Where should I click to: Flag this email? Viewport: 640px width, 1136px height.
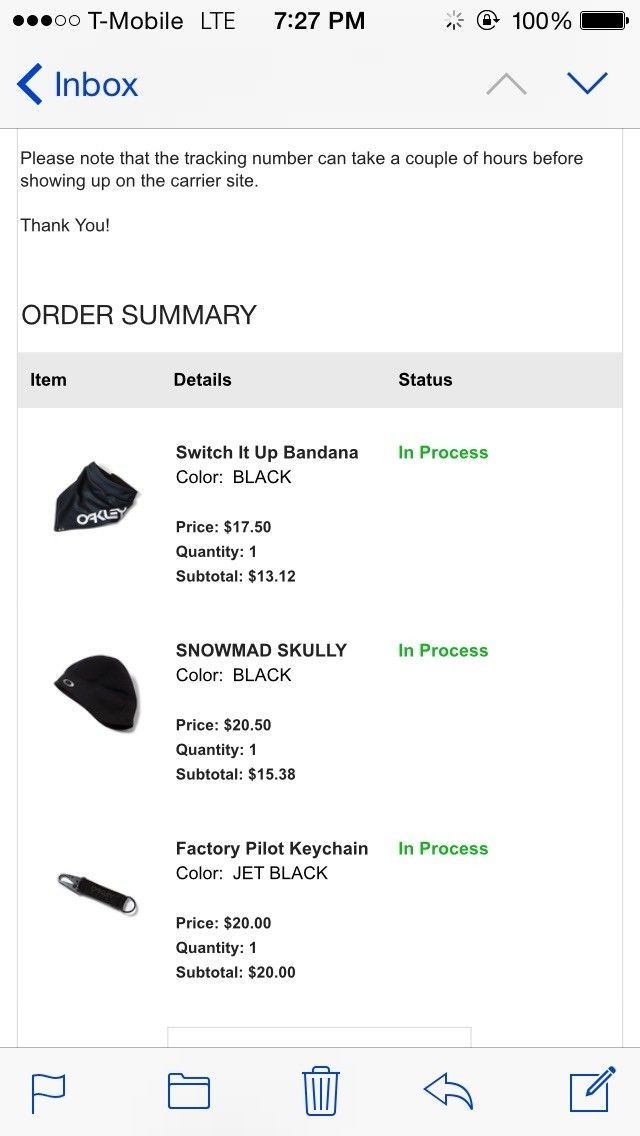[48, 1091]
